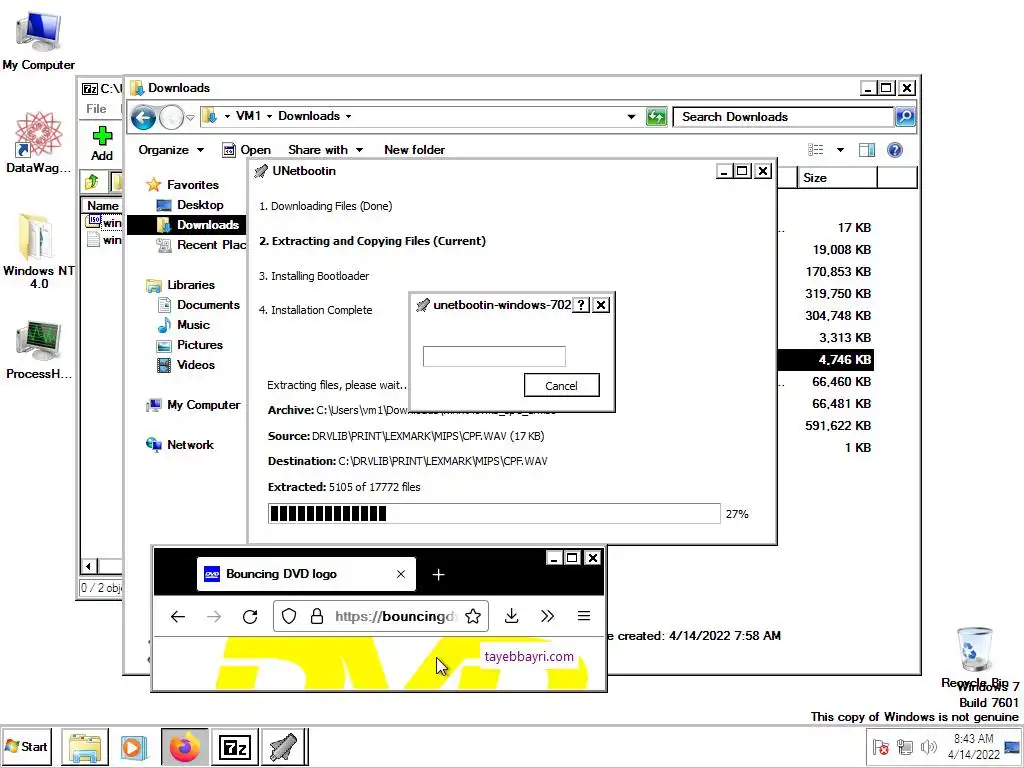The height and width of the screenshot is (768, 1024).
Task: Select Pictures library
Action: (x=190, y=345)
